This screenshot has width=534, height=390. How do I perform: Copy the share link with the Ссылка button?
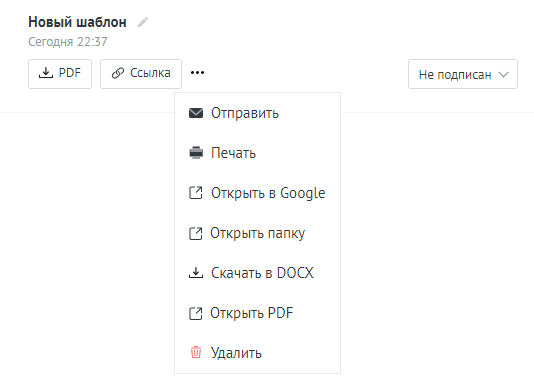tap(141, 74)
